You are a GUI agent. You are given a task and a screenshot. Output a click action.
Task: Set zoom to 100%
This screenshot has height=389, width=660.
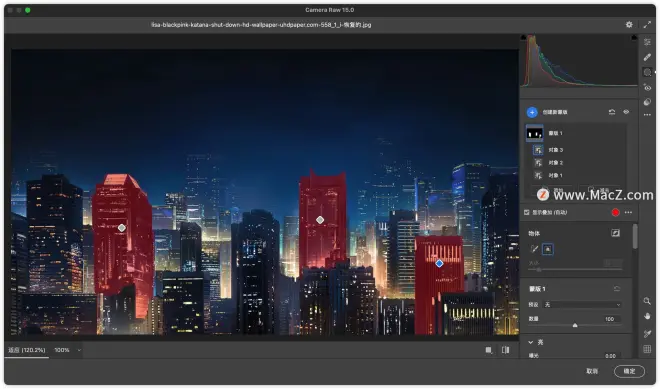coord(62,350)
